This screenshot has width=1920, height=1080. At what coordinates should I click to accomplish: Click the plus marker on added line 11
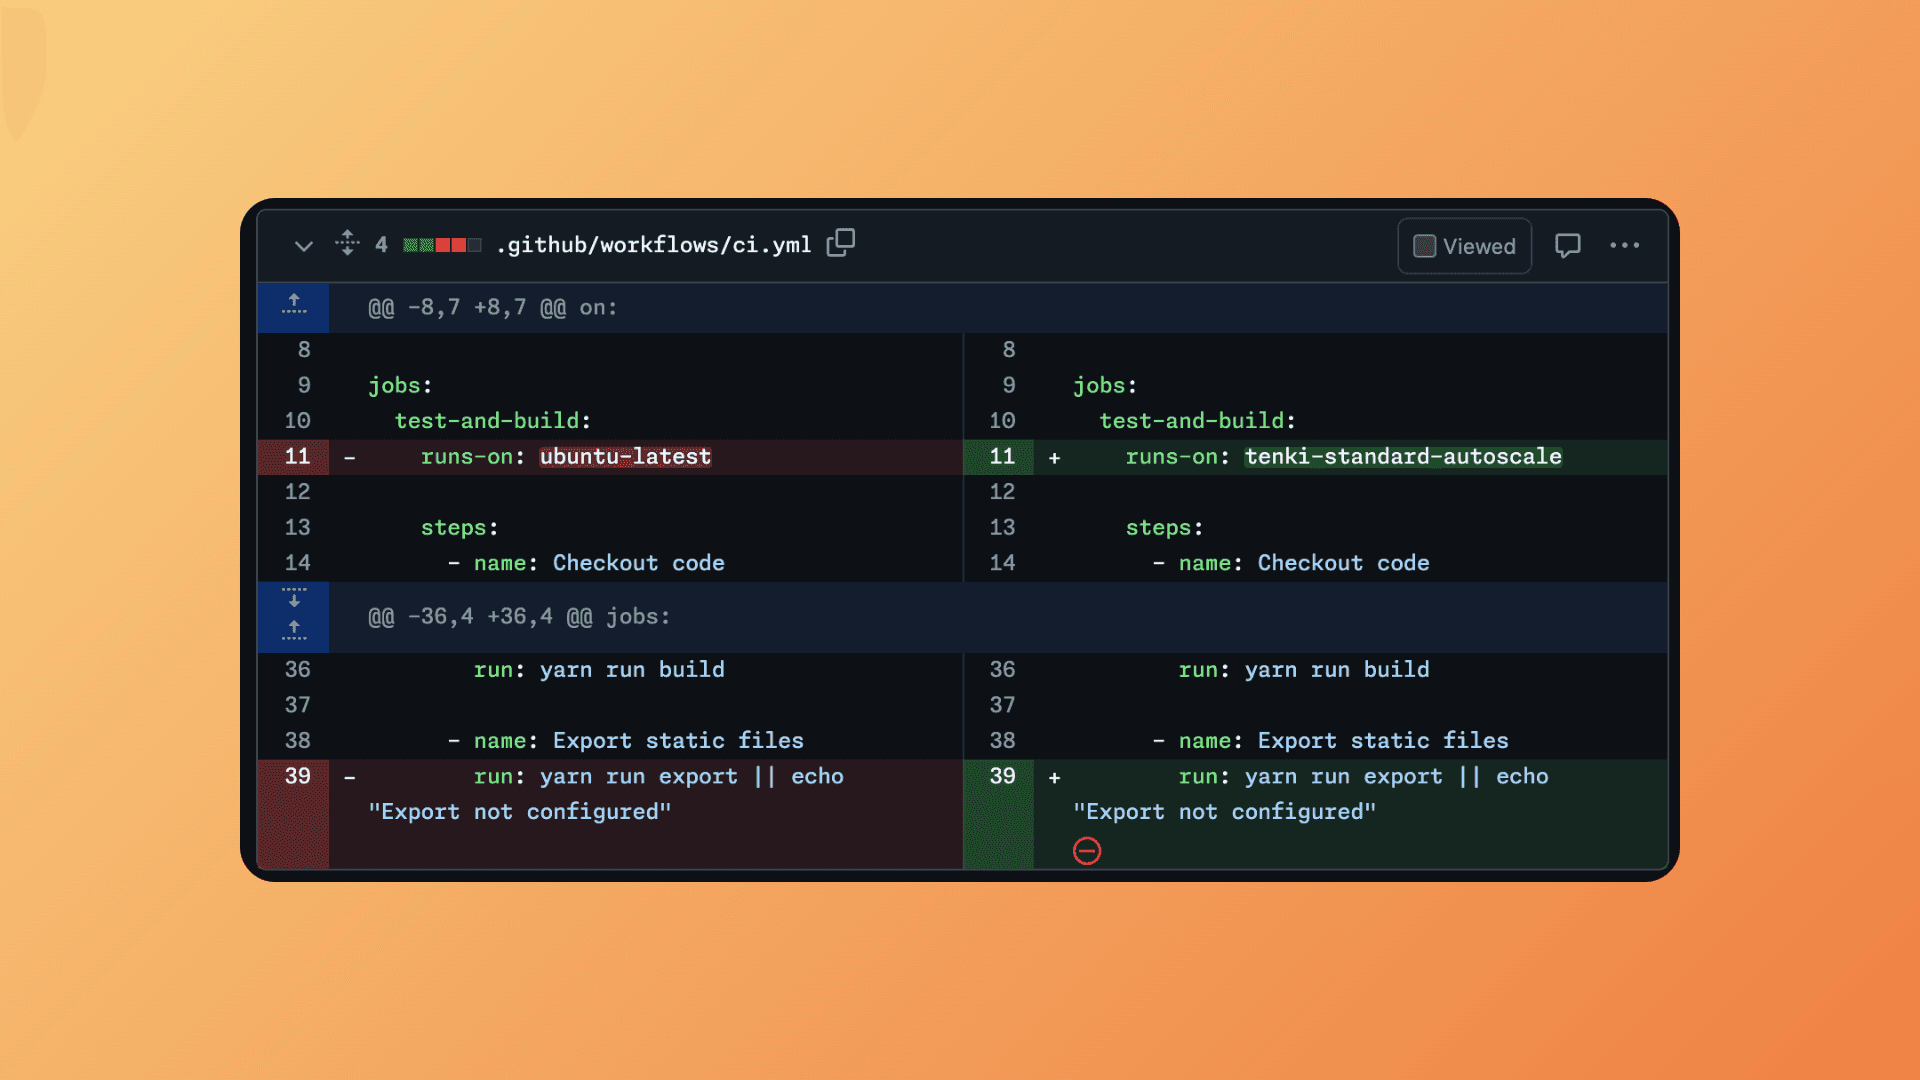(x=1054, y=458)
